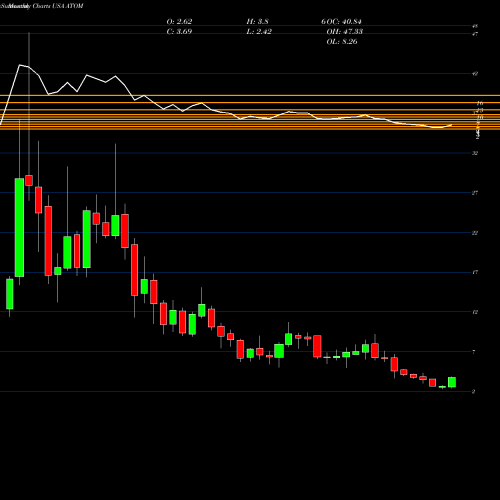500x500 pixels.
Task: Select the '6 OC: 40.84' reading
Action: click(341, 22)
